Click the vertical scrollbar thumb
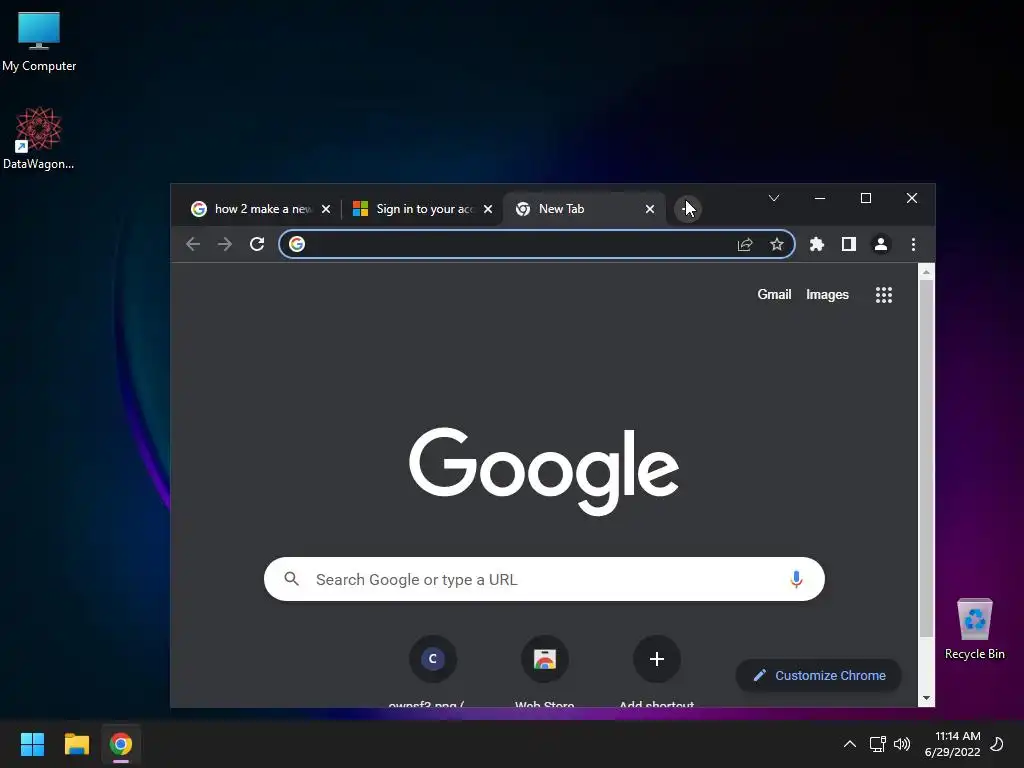 point(926,457)
